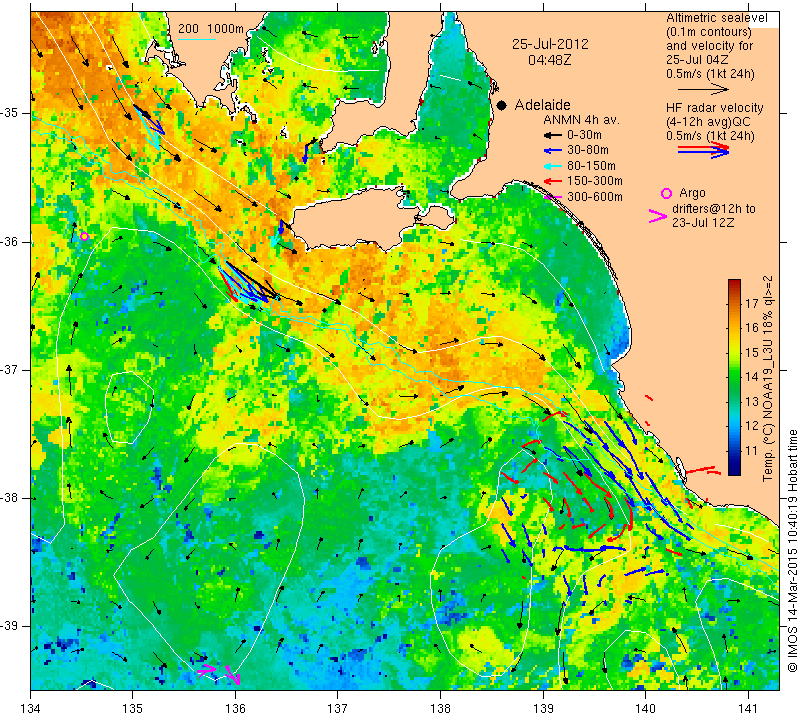
Task: Click the 141 longitude axis label
Action: point(748,709)
